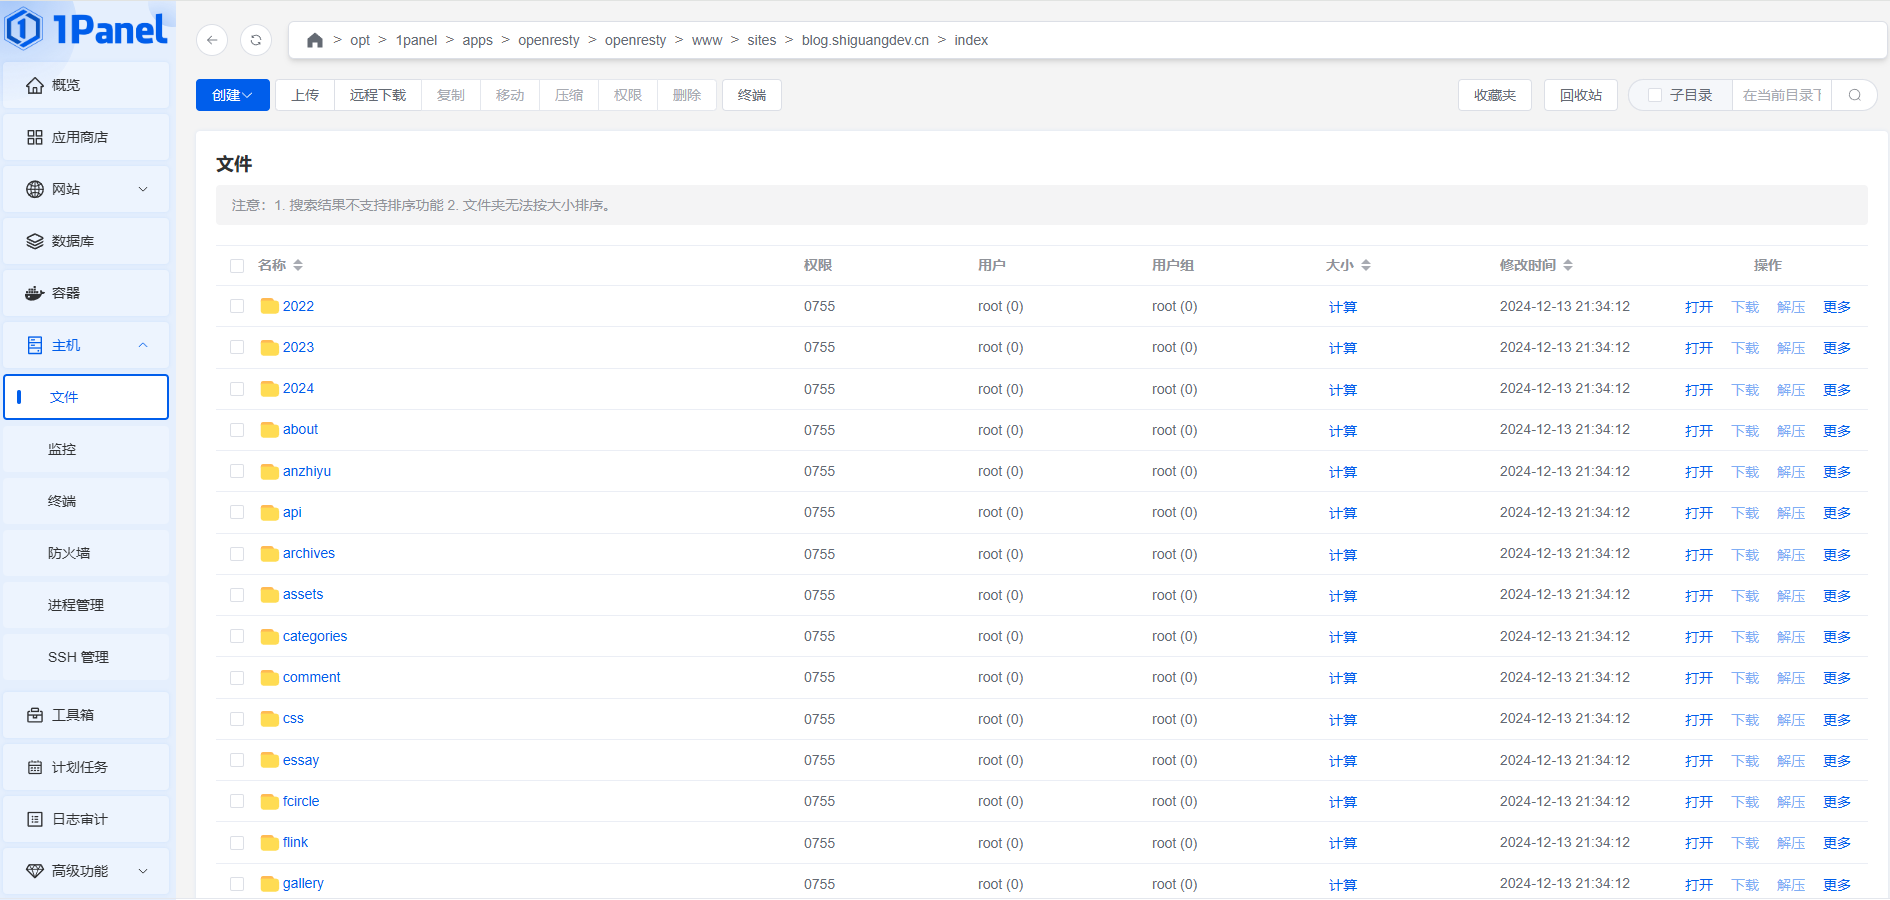Select the sidebar 文件 files item
Viewport: 1890px width, 900px height.
pyautogui.click(x=86, y=397)
